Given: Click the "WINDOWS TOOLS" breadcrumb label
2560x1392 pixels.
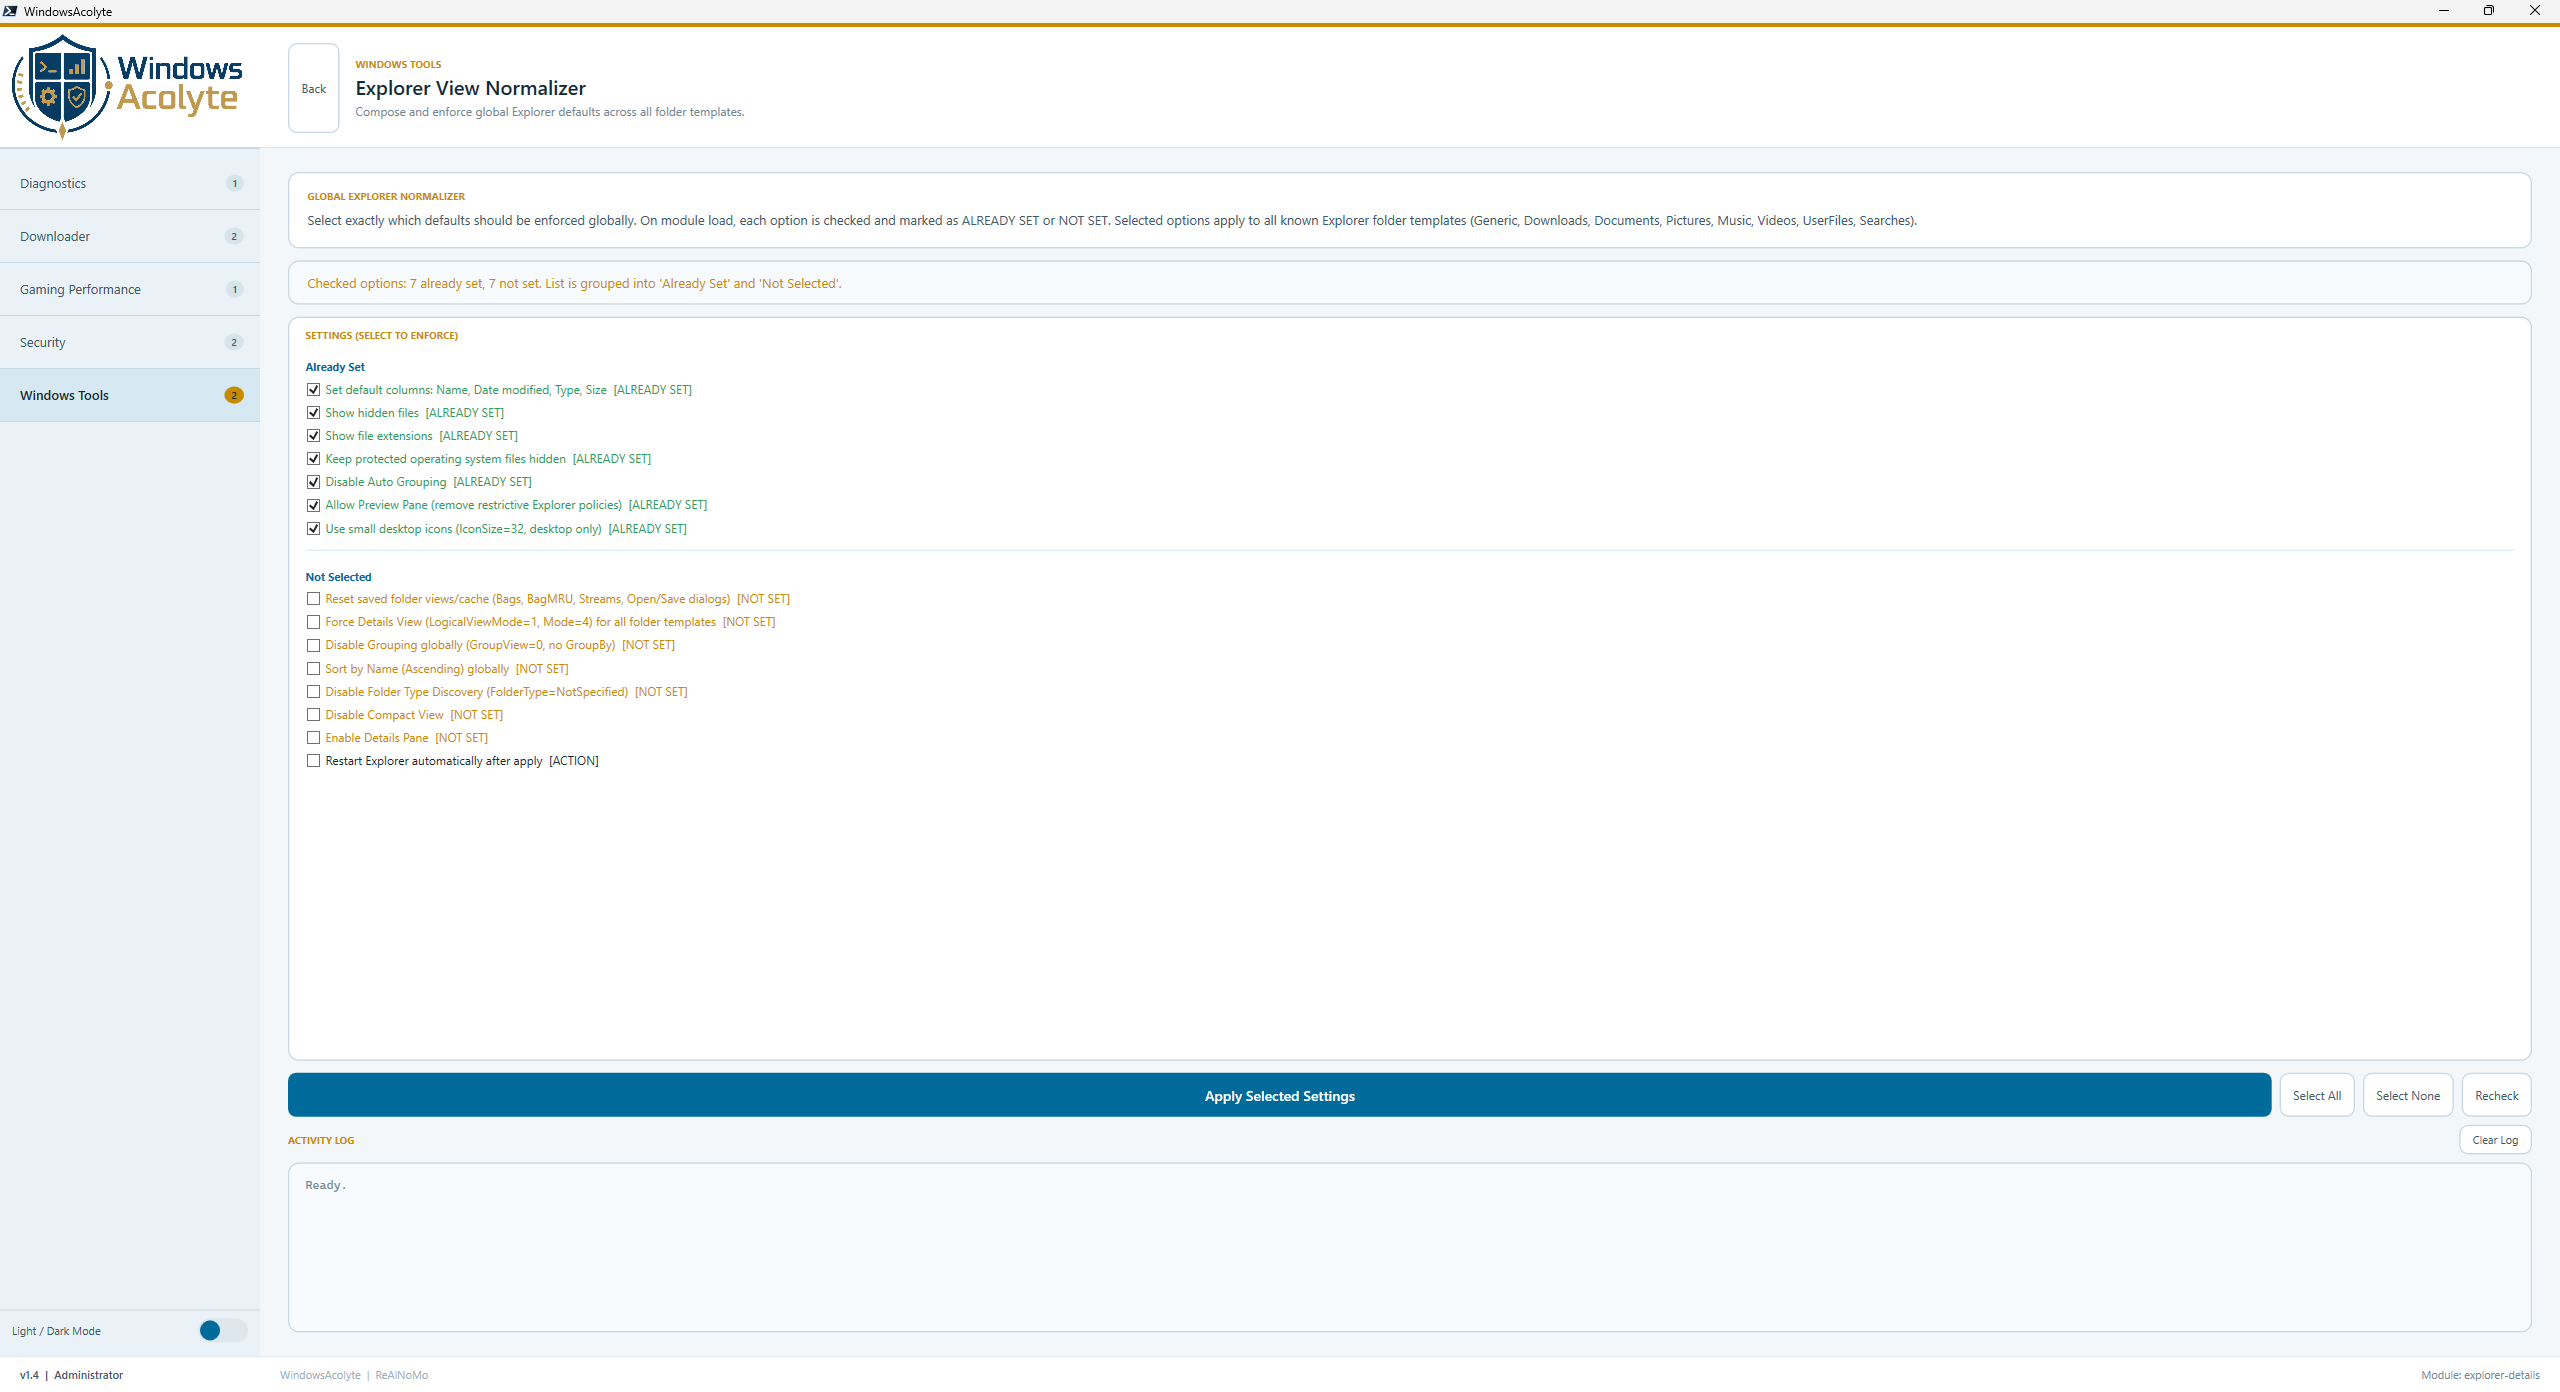Looking at the screenshot, I should tap(398, 65).
